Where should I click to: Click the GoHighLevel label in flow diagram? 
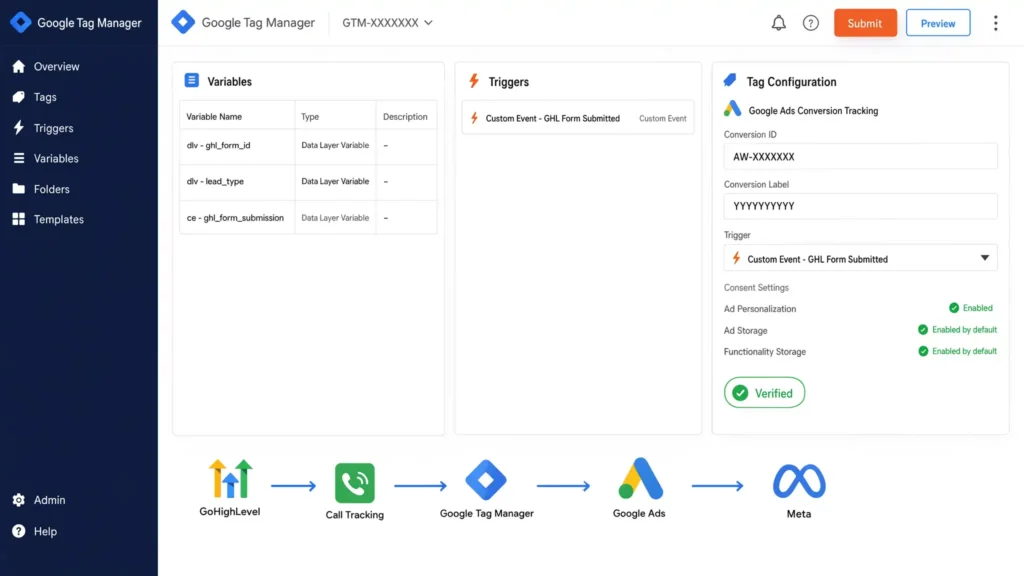230,511
